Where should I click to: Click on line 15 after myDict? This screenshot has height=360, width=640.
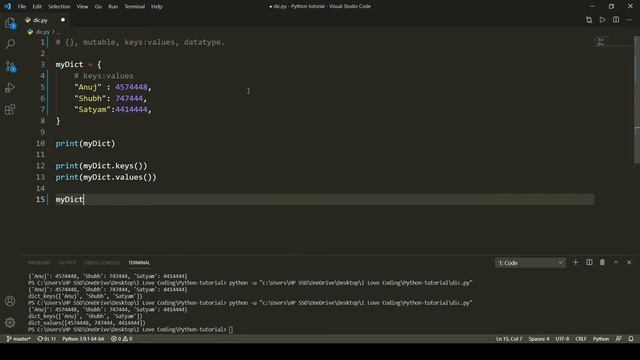pyautogui.click(x=84, y=200)
